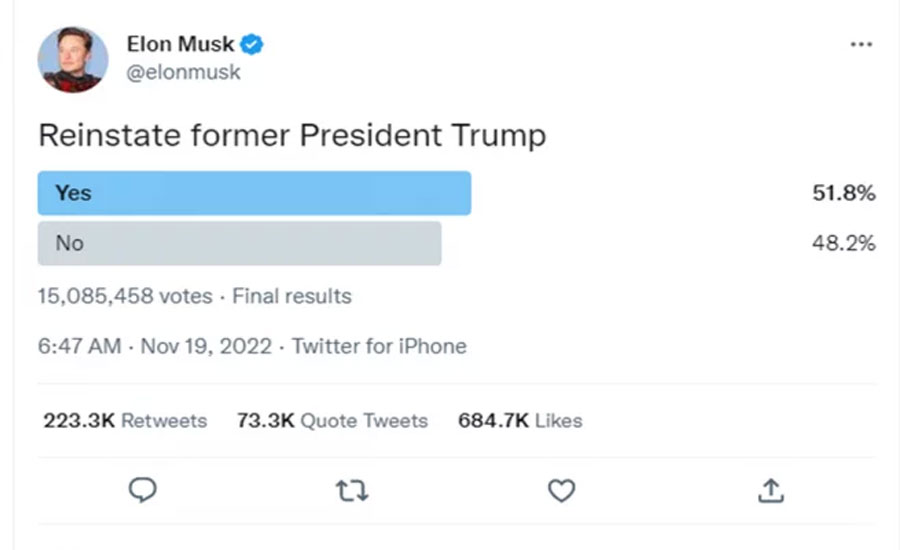This screenshot has width=900, height=550.
Task: View the 73.3K Quote Tweets list
Action: pos(332,420)
